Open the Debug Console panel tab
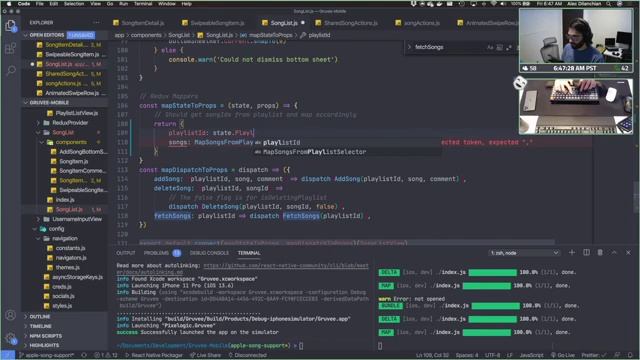The image size is (640, 360). point(209,253)
